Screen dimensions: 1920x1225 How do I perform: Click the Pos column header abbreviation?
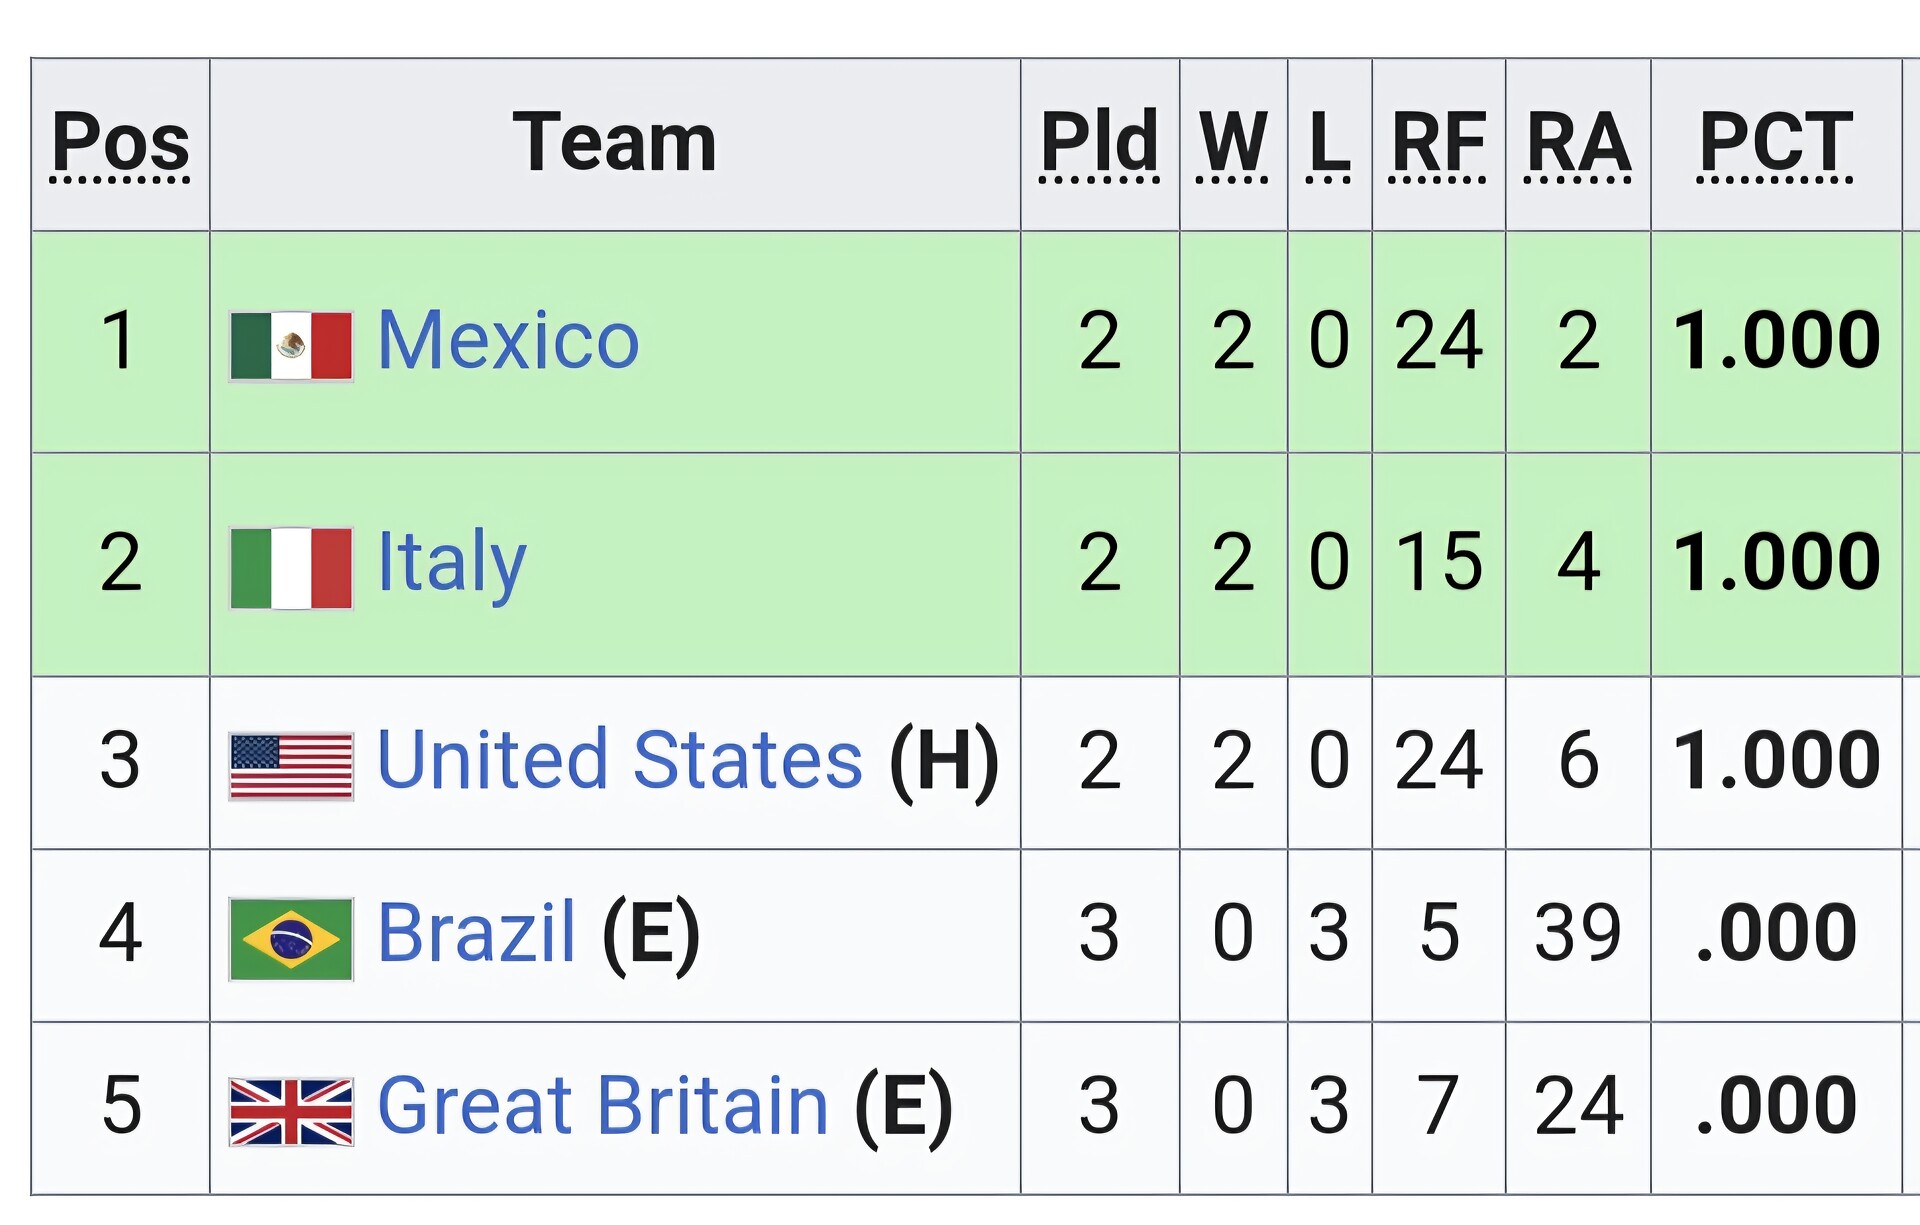[121, 143]
